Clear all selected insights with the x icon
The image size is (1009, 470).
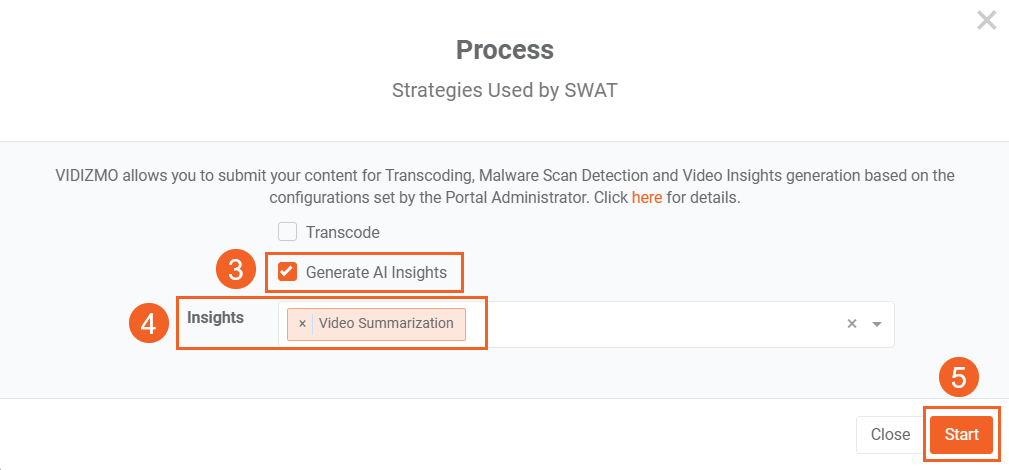852,324
